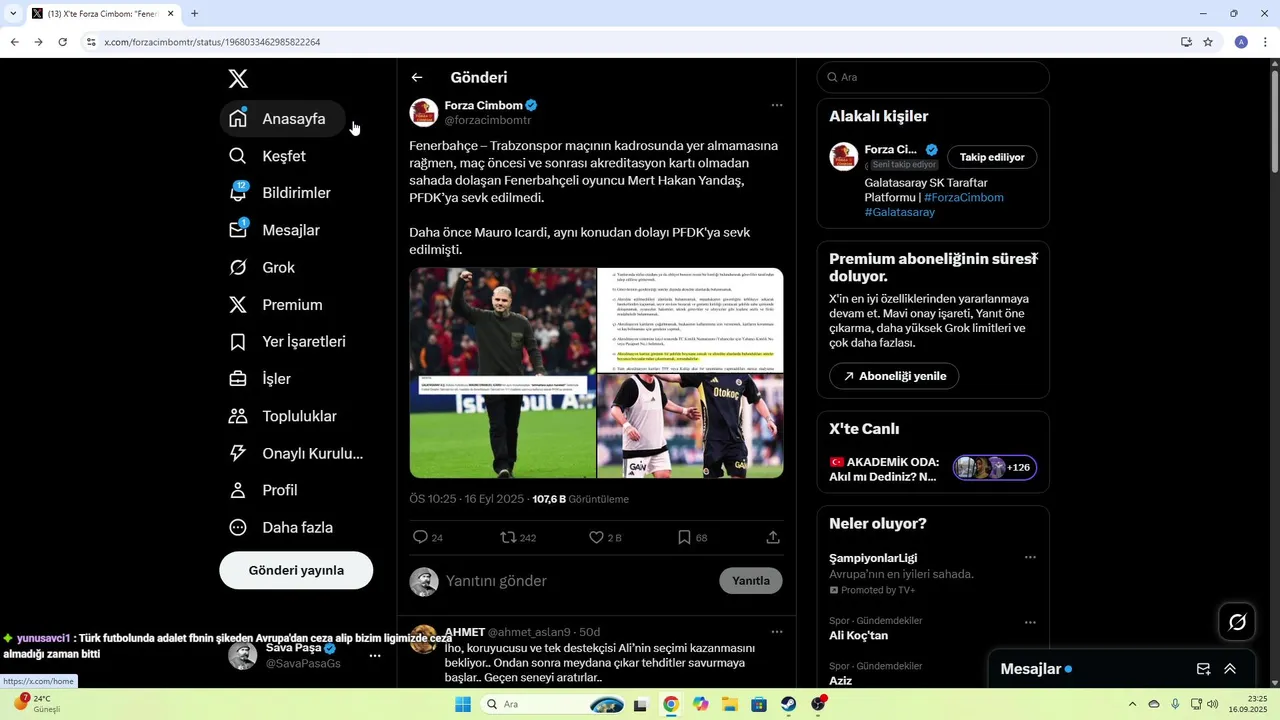Click the Yanıtını gönder reply field

(576, 581)
